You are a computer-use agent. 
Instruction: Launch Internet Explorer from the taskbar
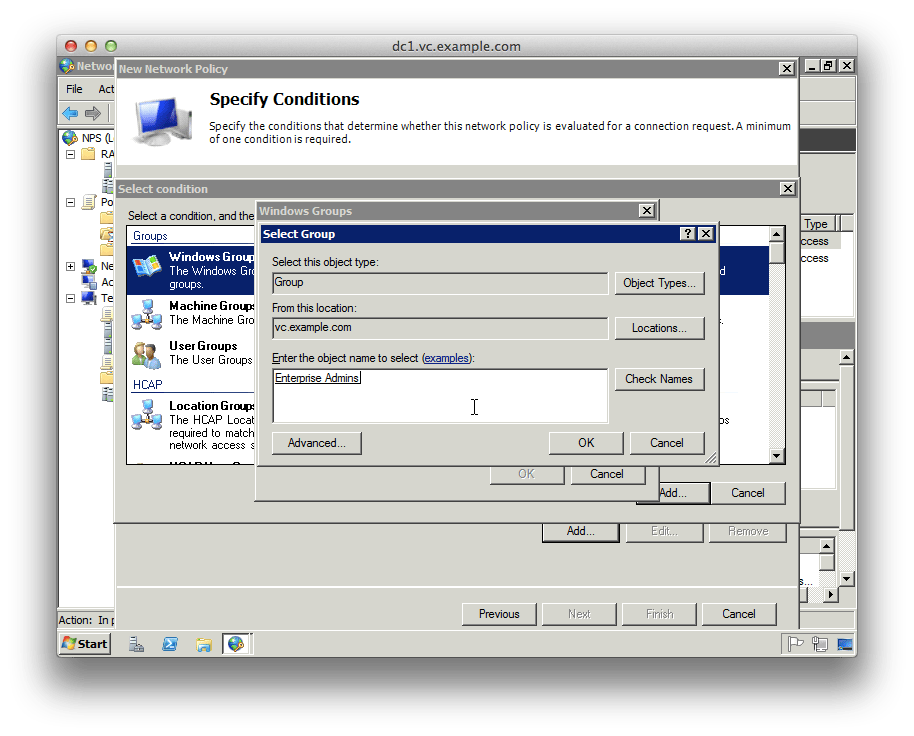235,644
